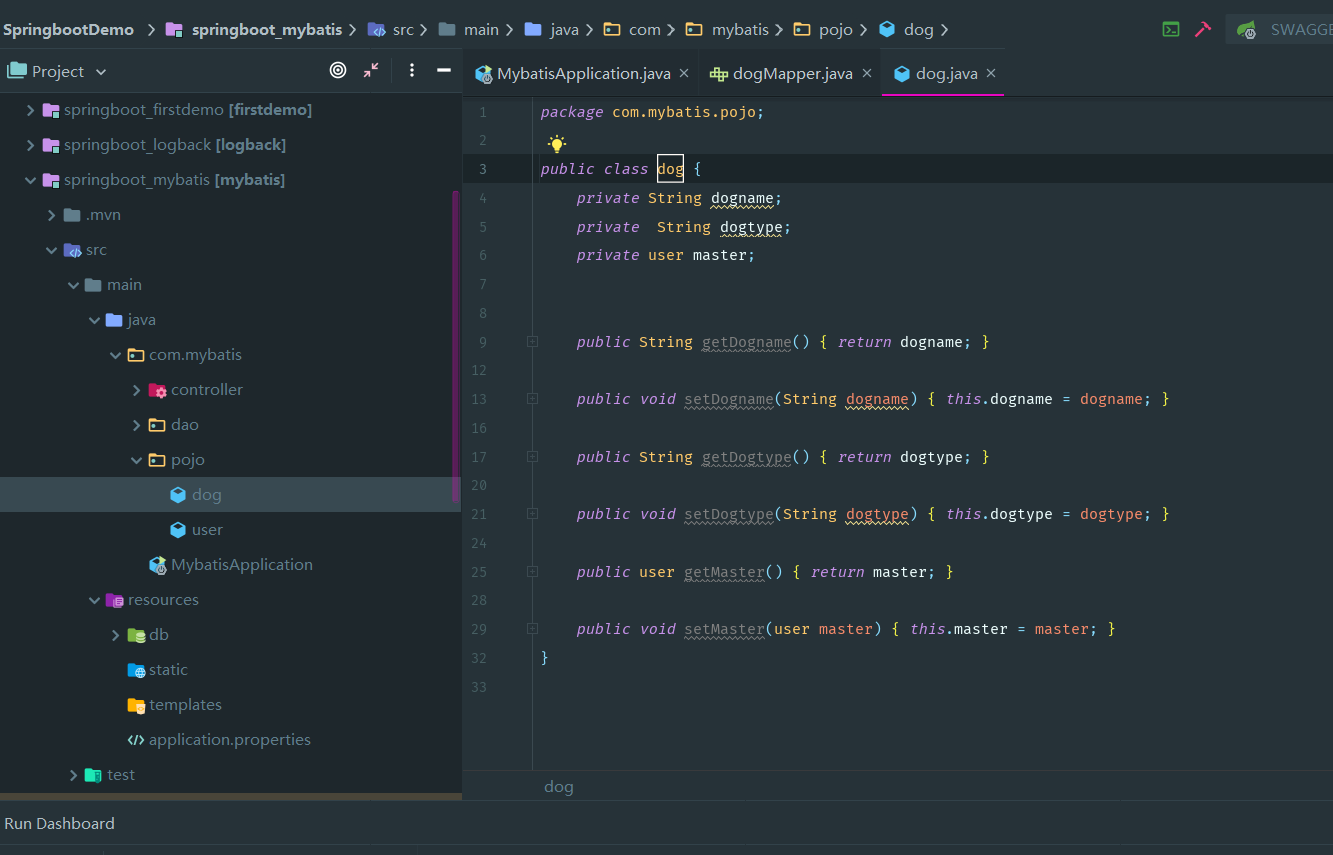This screenshot has width=1333, height=855.
Task: Toggle code folding on getMaster line 25
Action: click(x=532, y=572)
